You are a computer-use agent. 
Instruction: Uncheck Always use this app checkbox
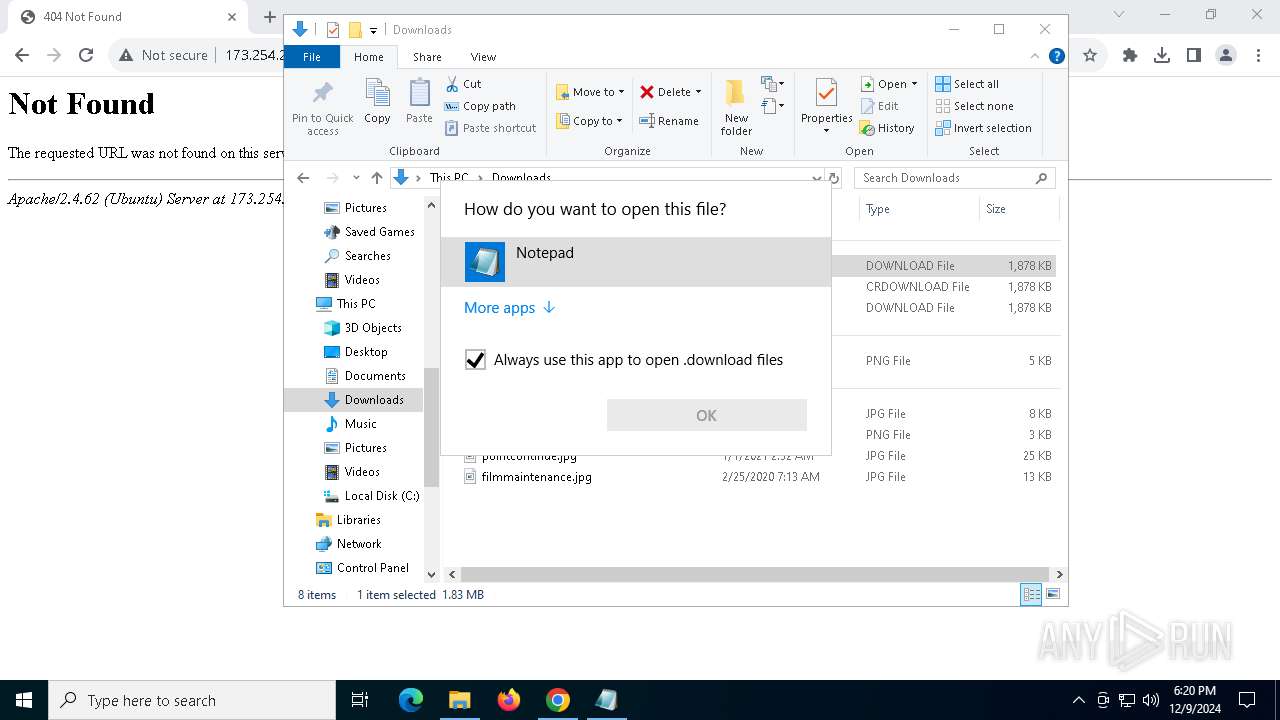(475, 360)
